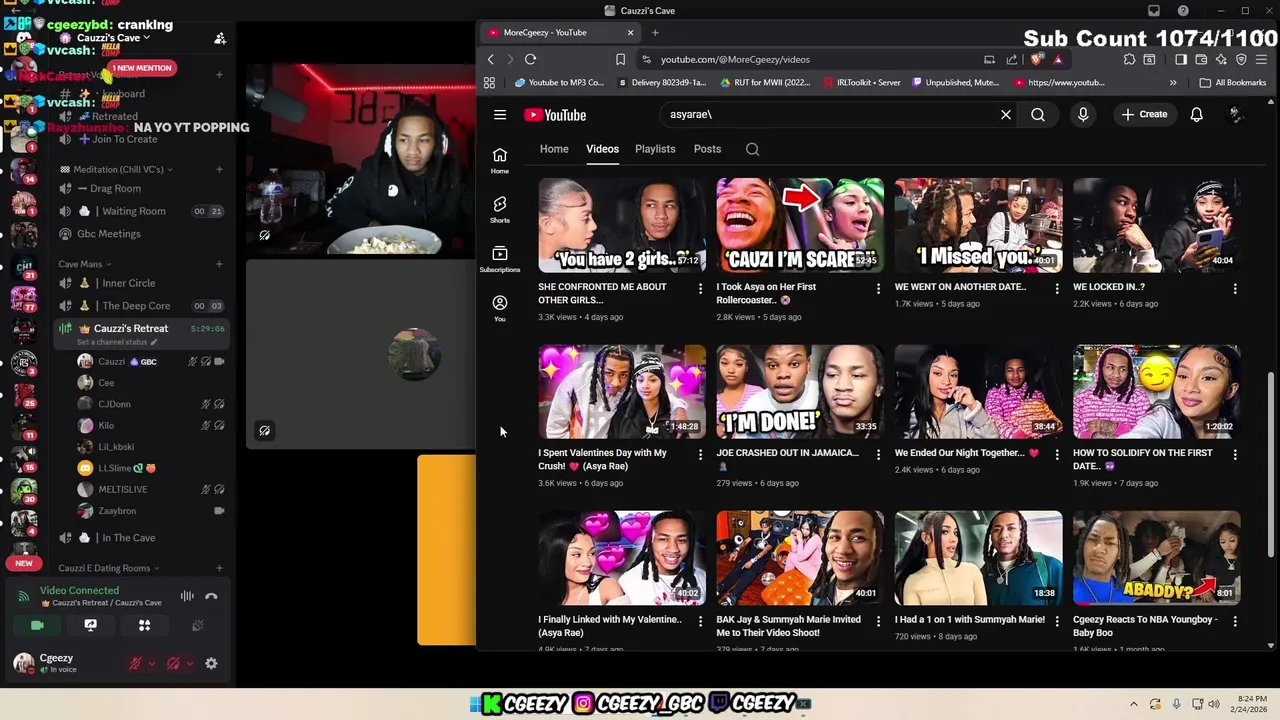The image size is (1280, 720).
Task: Open options for 'We Ended Our Night Together' video
Action: point(1056,454)
